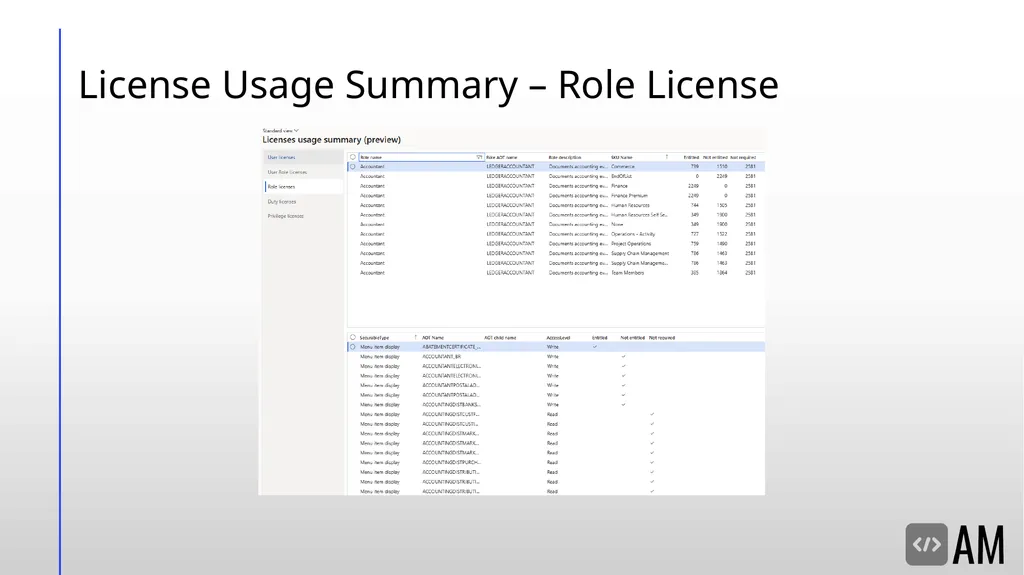Click the Role description column header
The width and height of the screenshot is (1024, 575).
(x=565, y=157)
